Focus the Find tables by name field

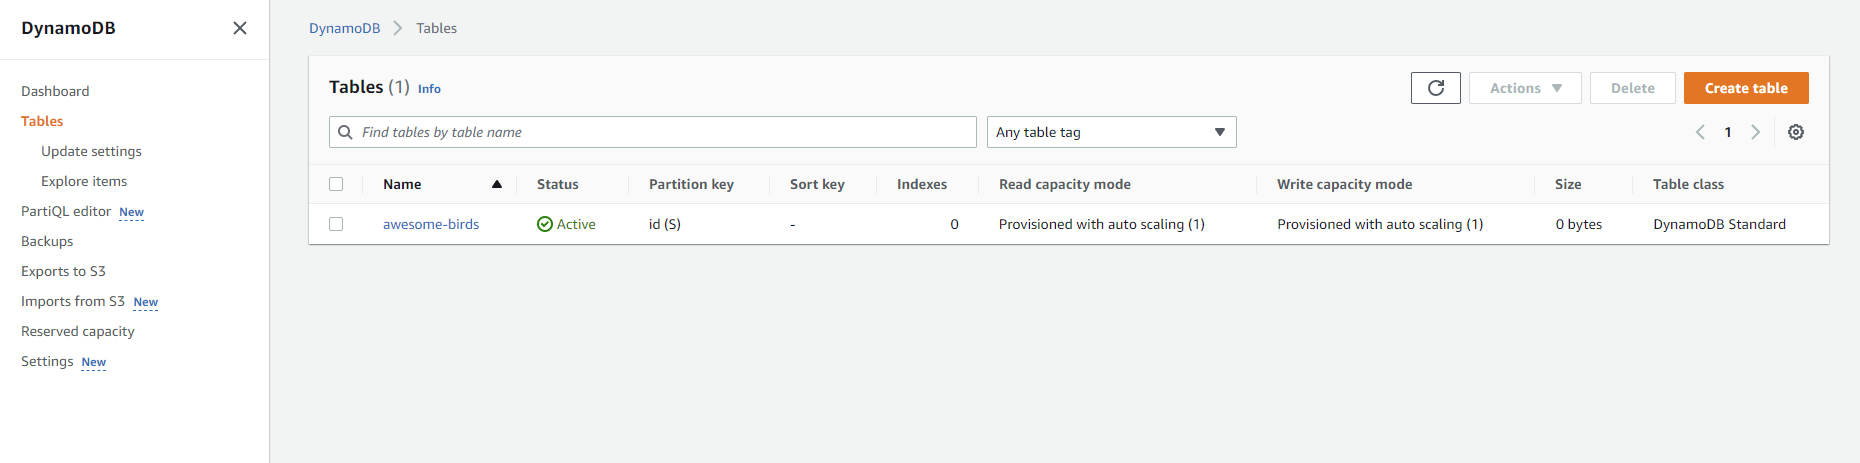tap(660, 132)
